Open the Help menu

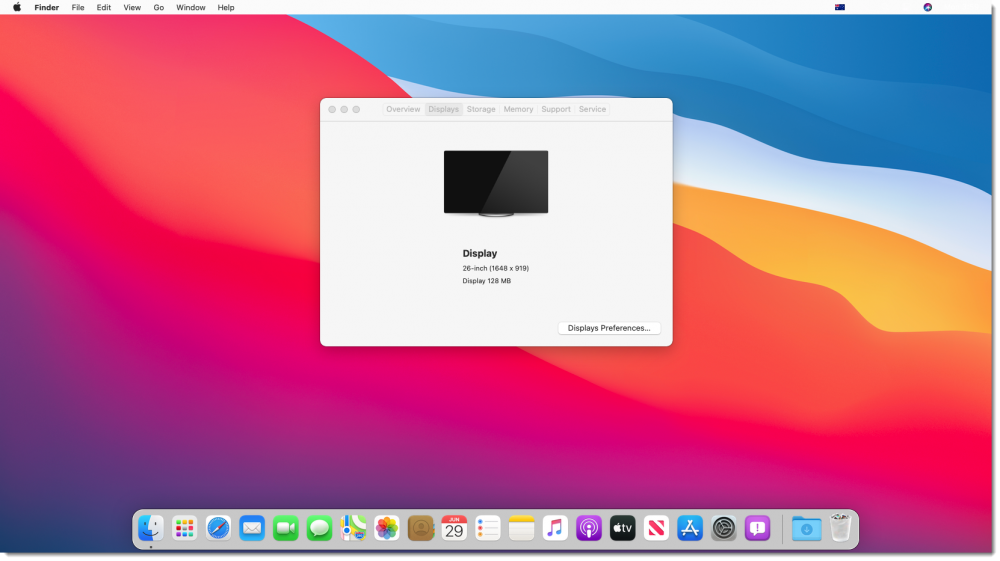(226, 8)
